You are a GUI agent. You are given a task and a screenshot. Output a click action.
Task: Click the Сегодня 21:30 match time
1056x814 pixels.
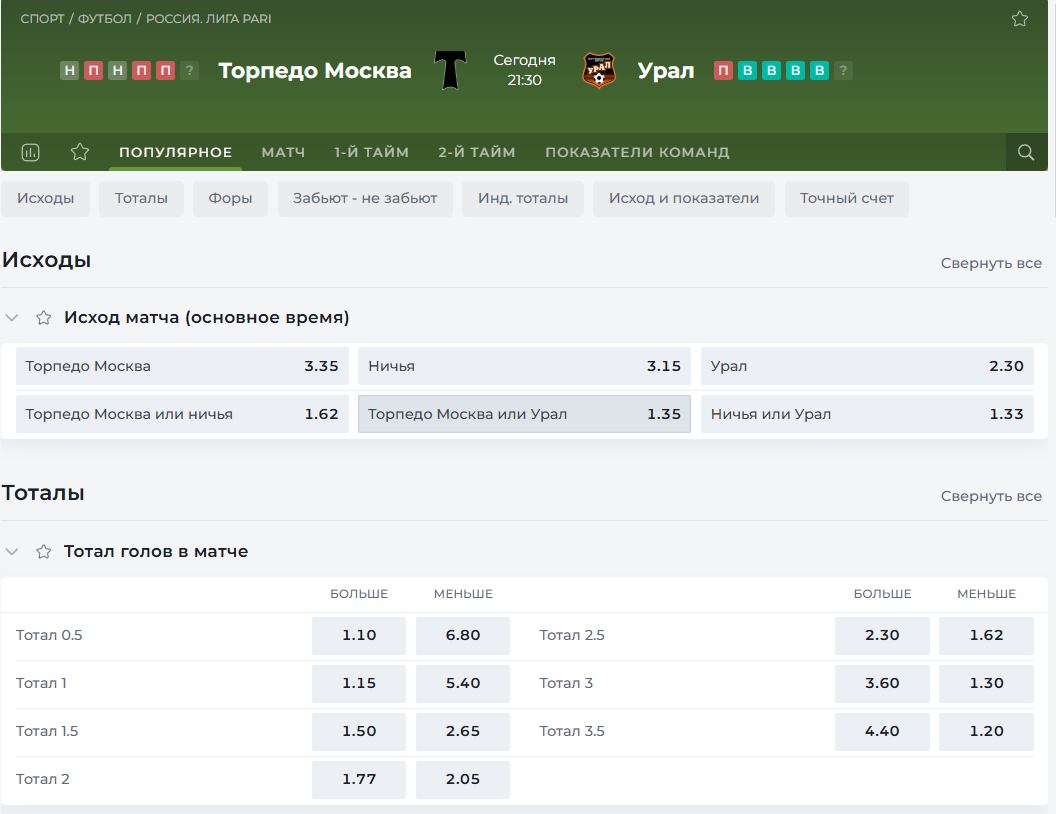tap(524, 70)
